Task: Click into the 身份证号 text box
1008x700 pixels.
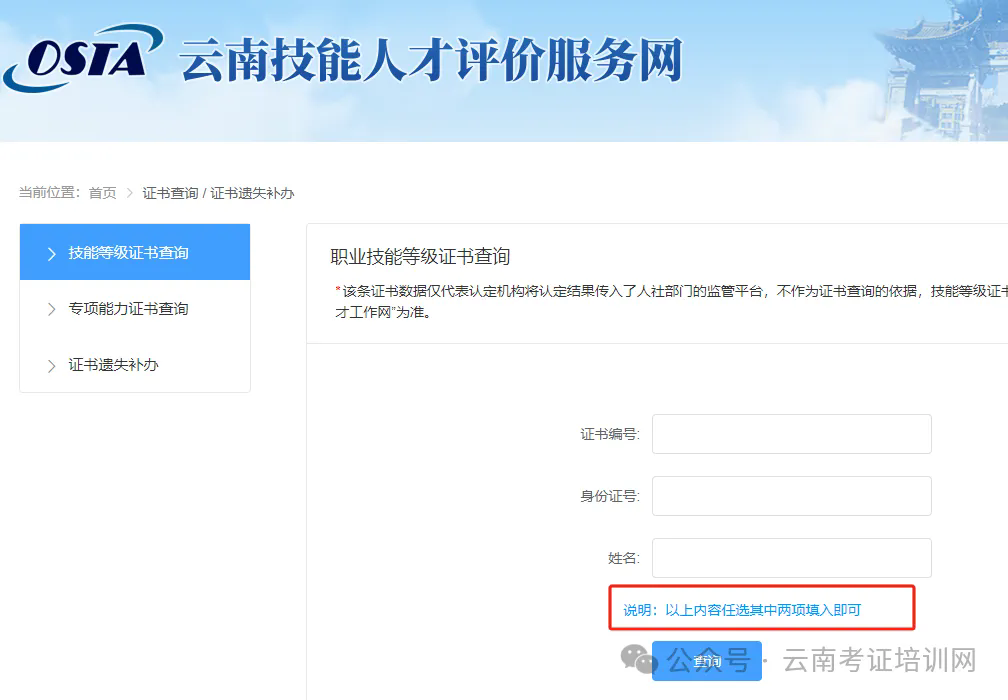Action: [791, 496]
